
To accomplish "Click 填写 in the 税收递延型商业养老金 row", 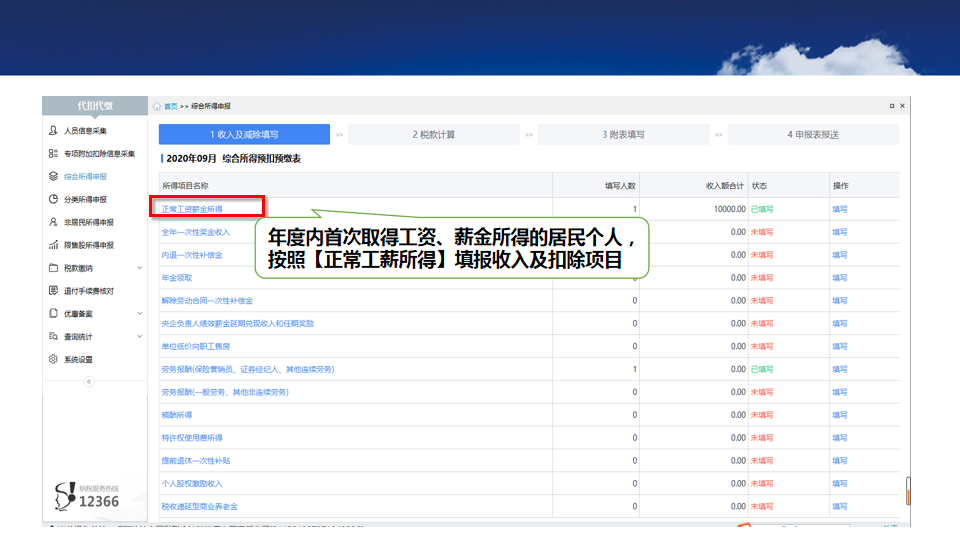I will (x=840, y=506).
